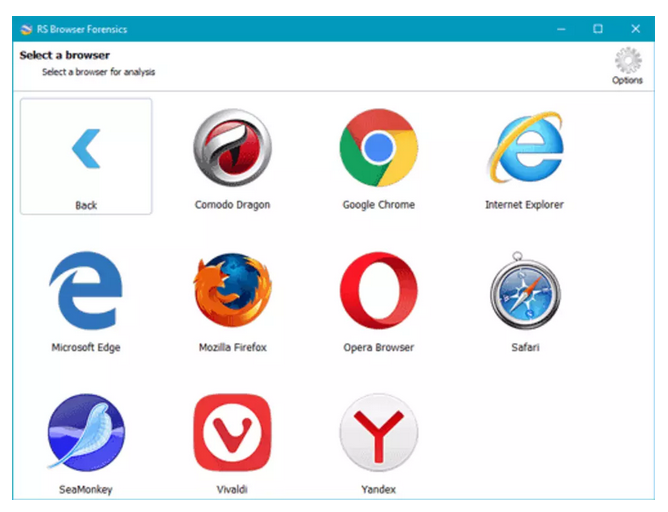Click the RS Browser Forensics title bar icon

26,29
